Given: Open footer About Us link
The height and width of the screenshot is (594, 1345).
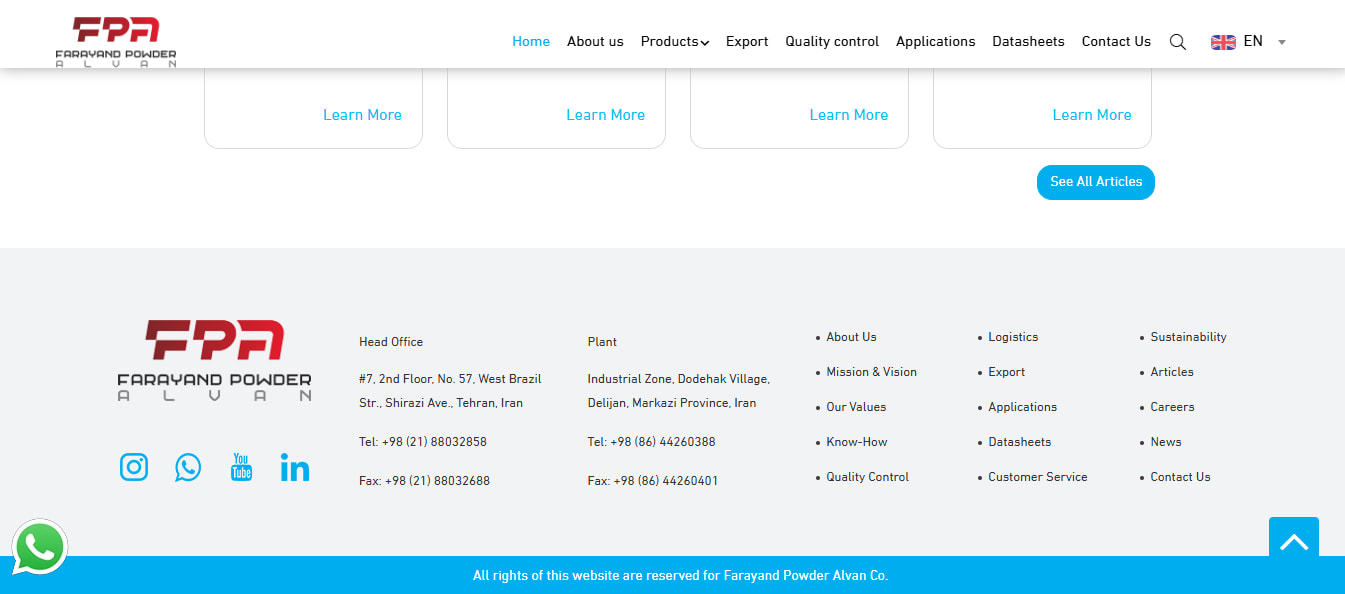Looking at the screenshot, I should (x=851, y=337).
